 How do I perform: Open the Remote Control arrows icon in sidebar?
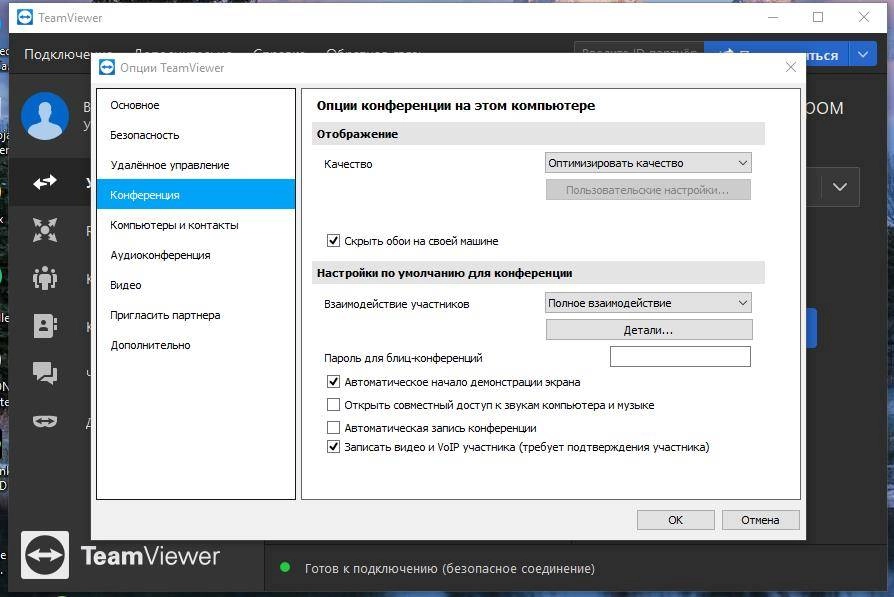click(45, 182)
